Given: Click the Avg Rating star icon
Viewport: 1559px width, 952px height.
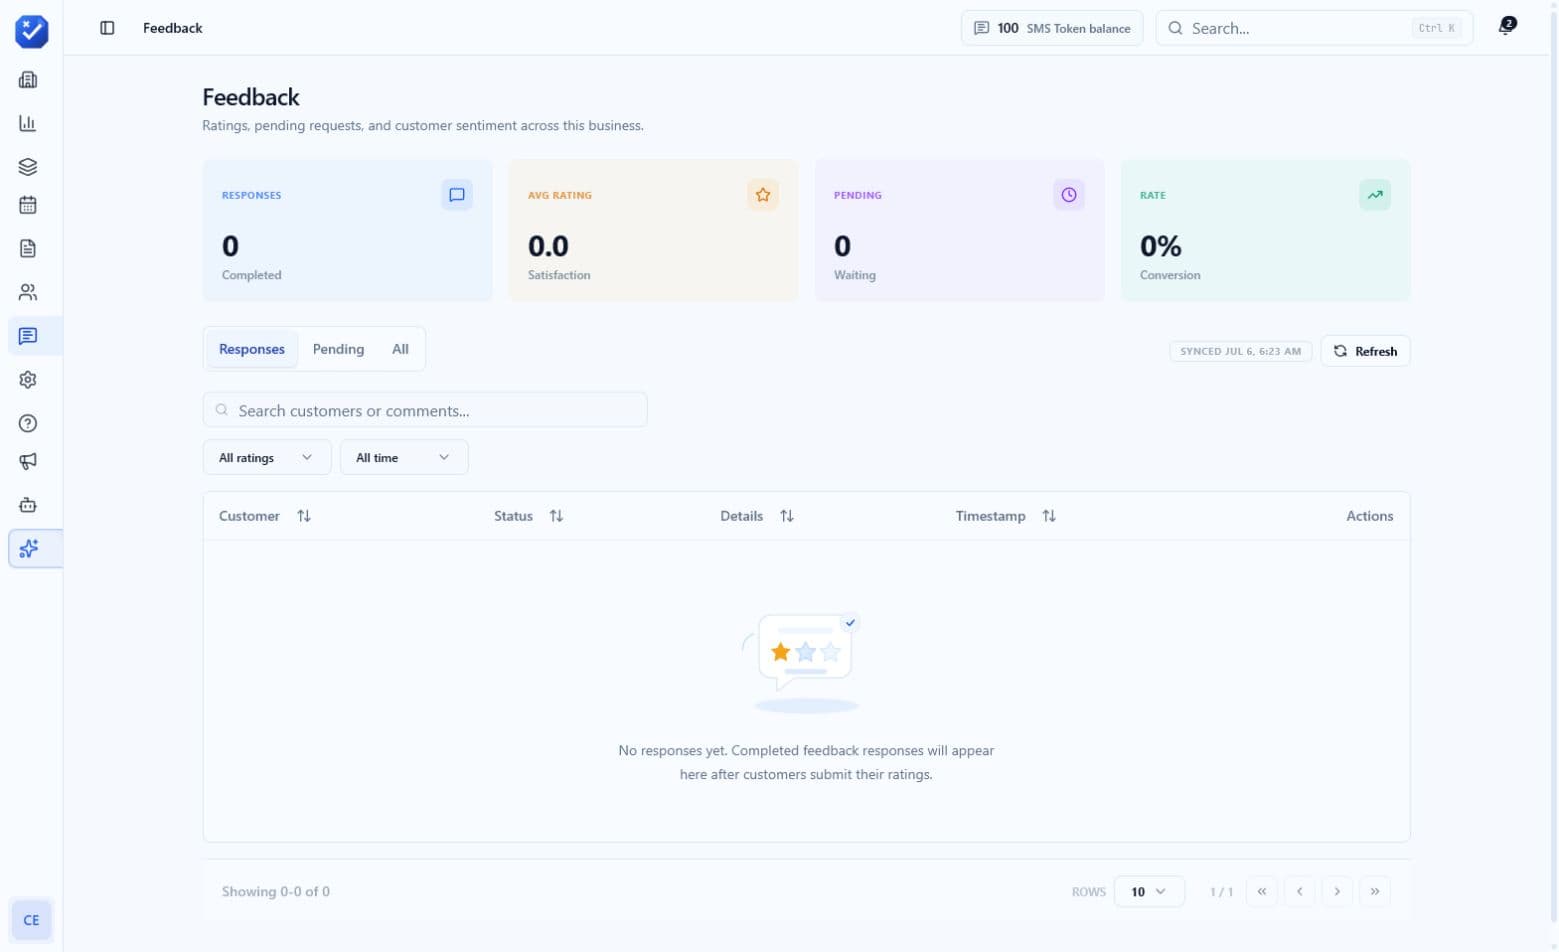Looking at the screenshot, I should coord(763,195).
